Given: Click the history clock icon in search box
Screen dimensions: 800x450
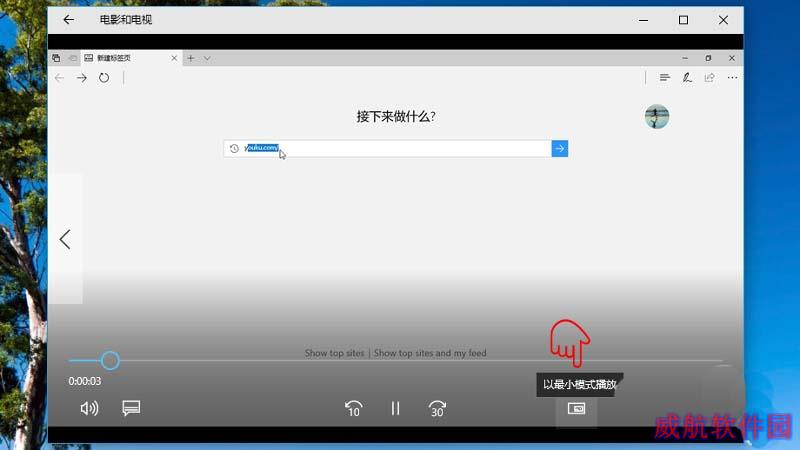Looking at the screenshot, I should click(x=234, y=148).
